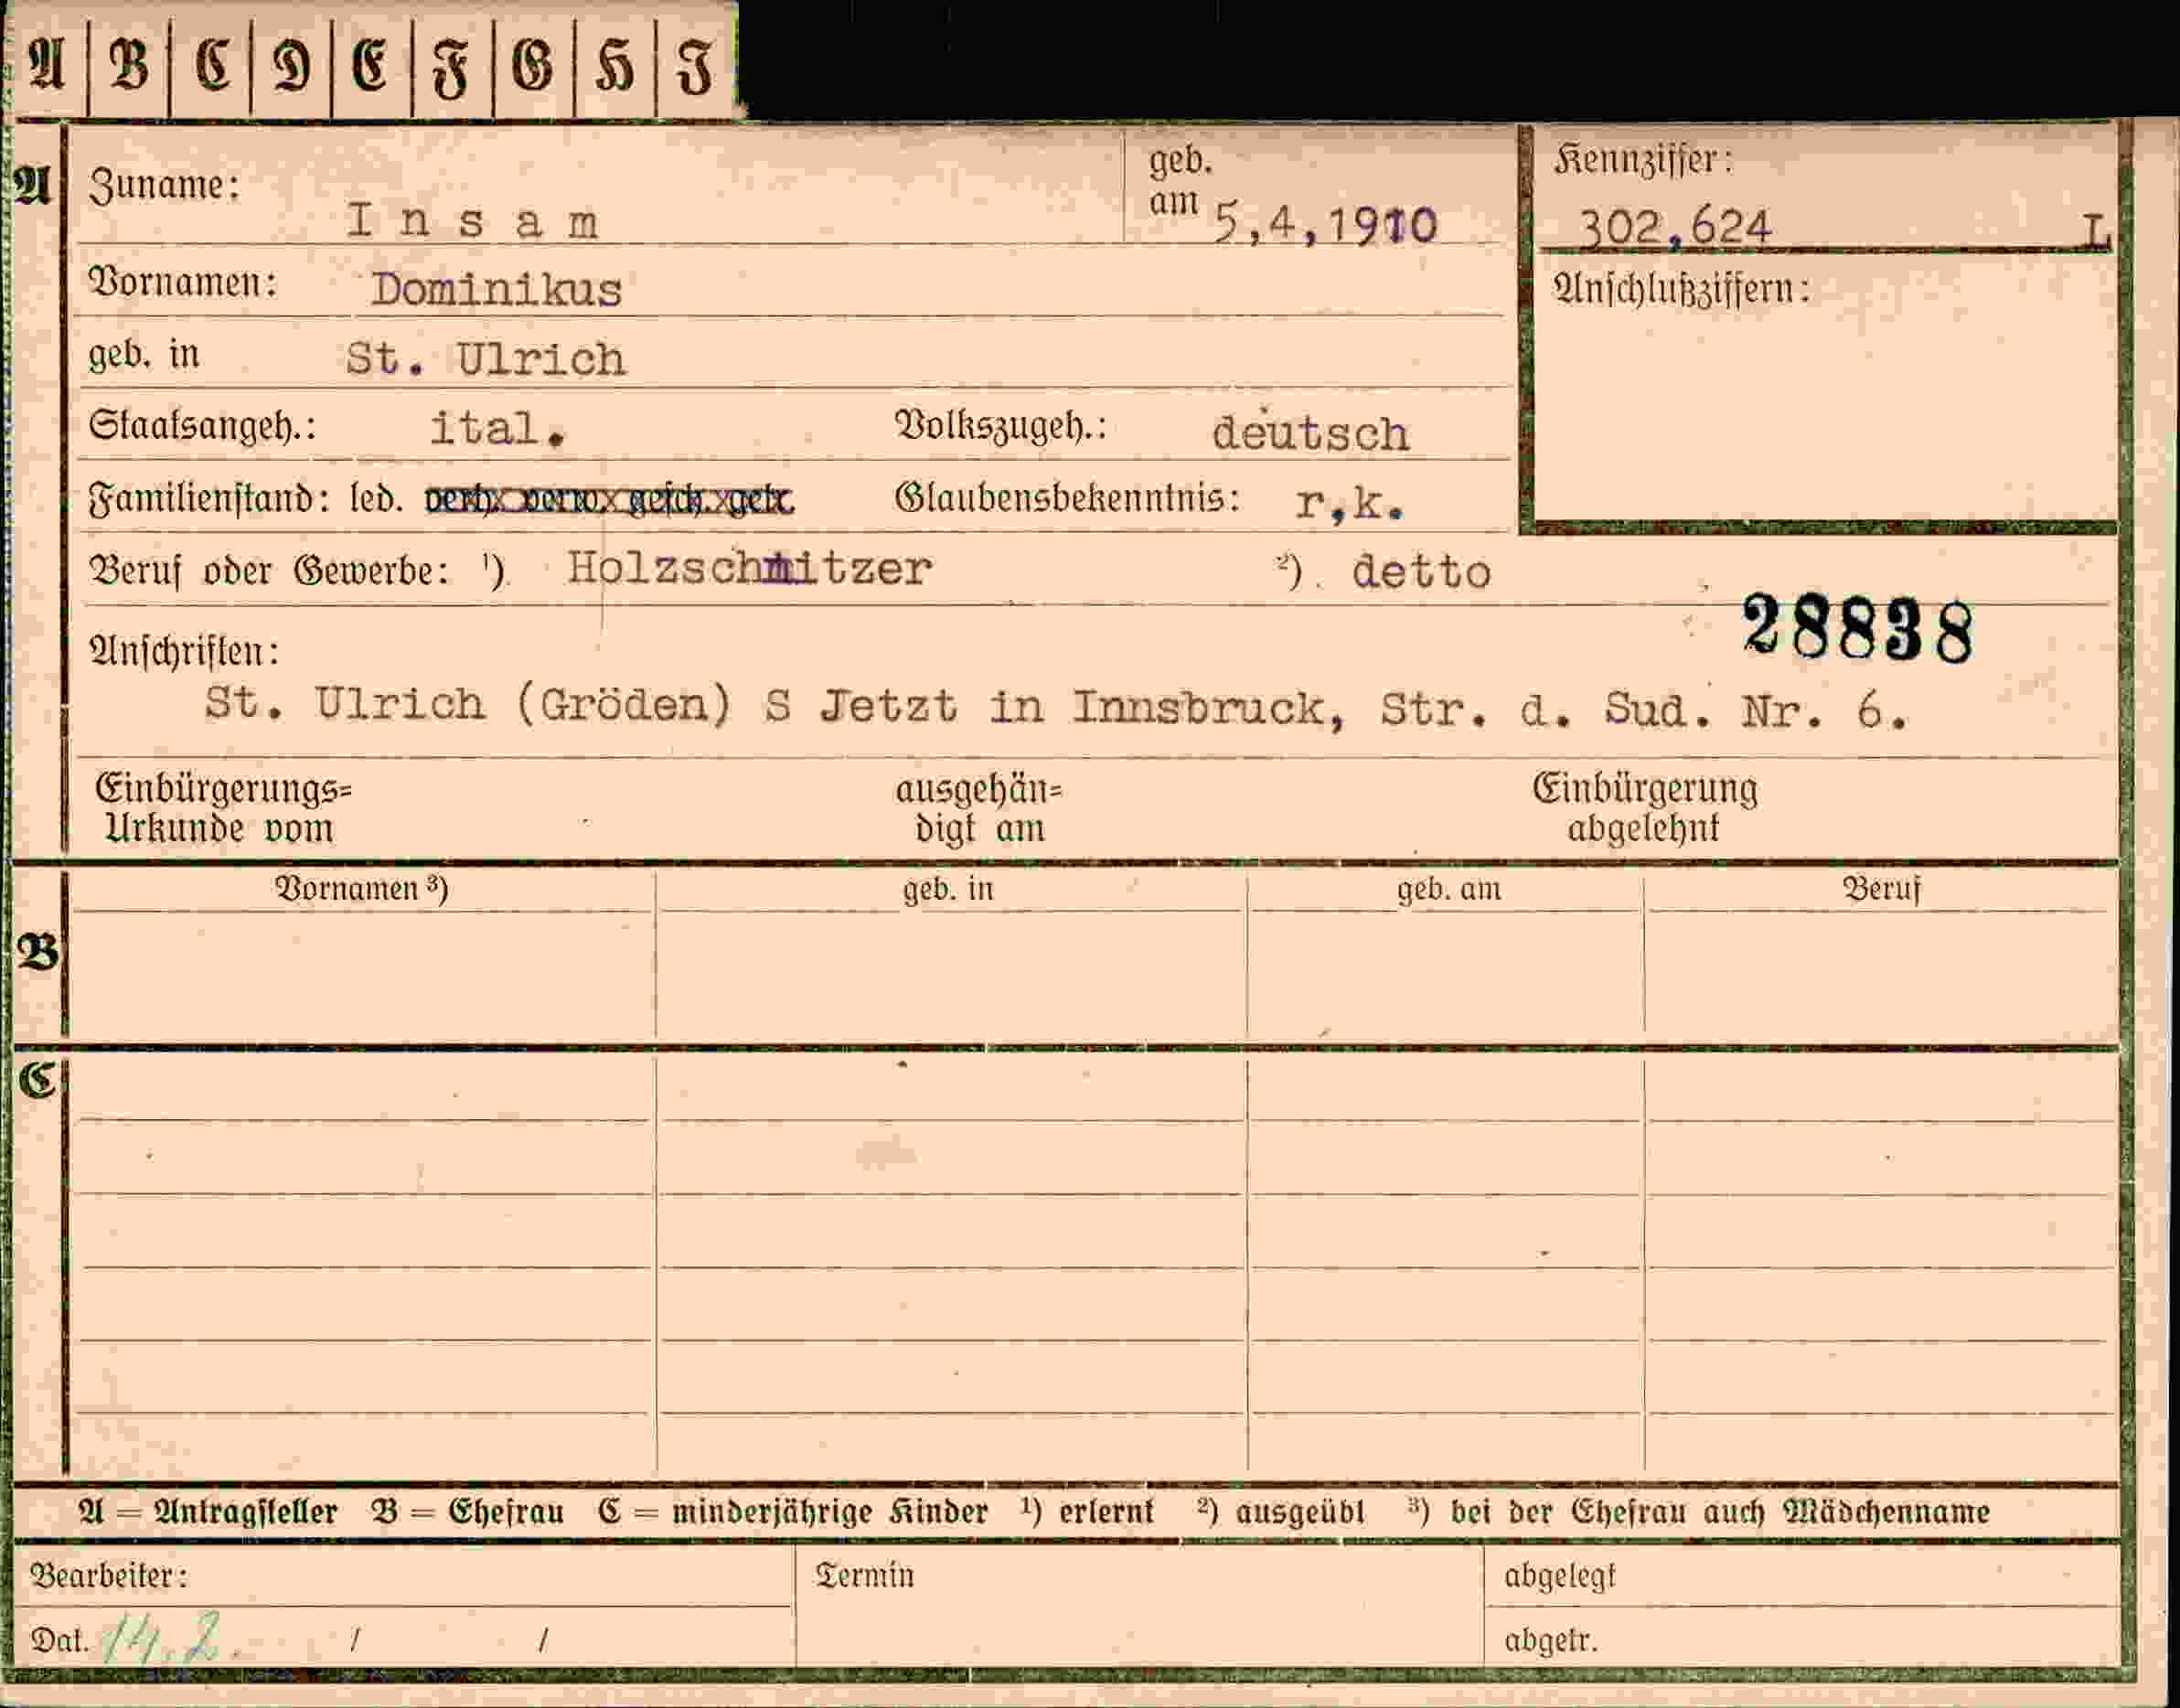Click 'geb. in' column header in section B
This screenshot has width=2180, height=1708.
[948, 889]
